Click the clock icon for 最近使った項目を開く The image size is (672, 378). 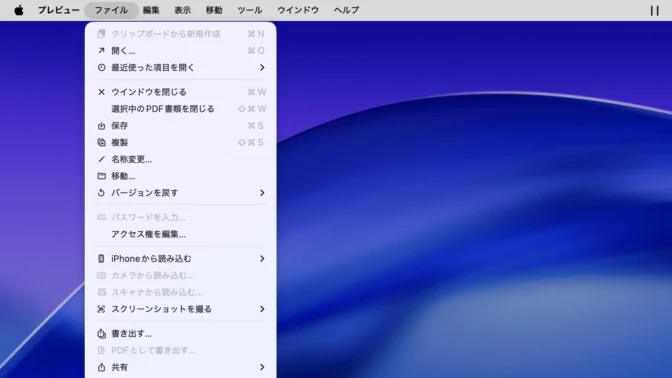(101, 67)
